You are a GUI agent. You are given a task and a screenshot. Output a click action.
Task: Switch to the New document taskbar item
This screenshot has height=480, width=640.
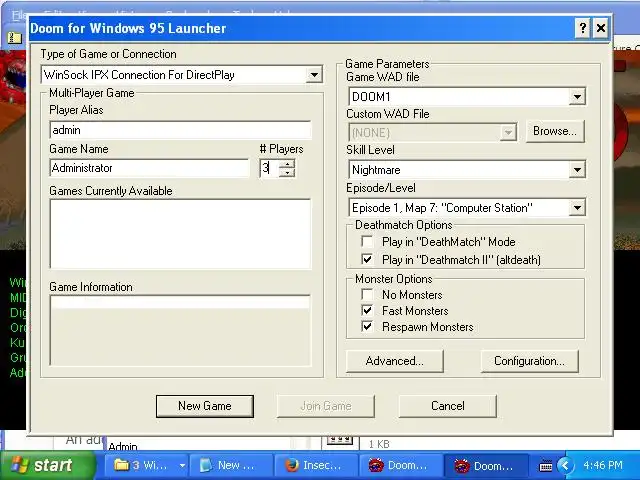coord(231,465)
